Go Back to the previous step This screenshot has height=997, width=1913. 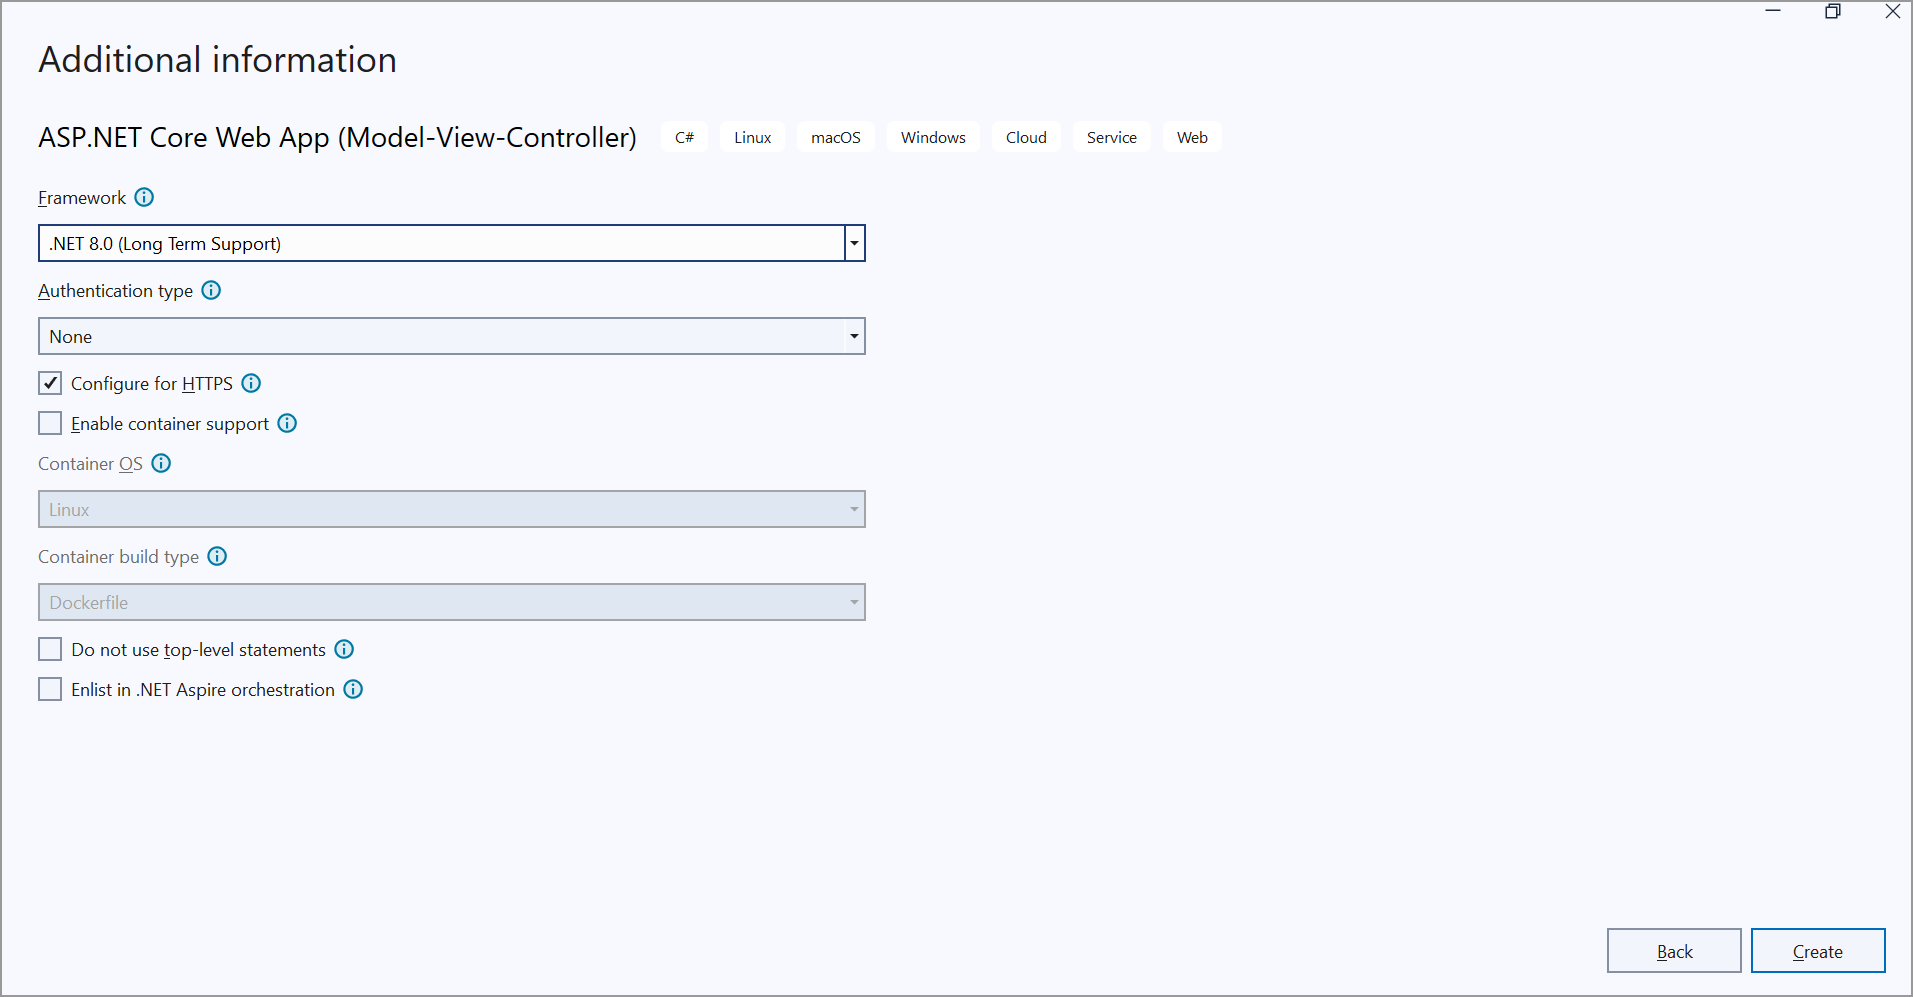1673,951
